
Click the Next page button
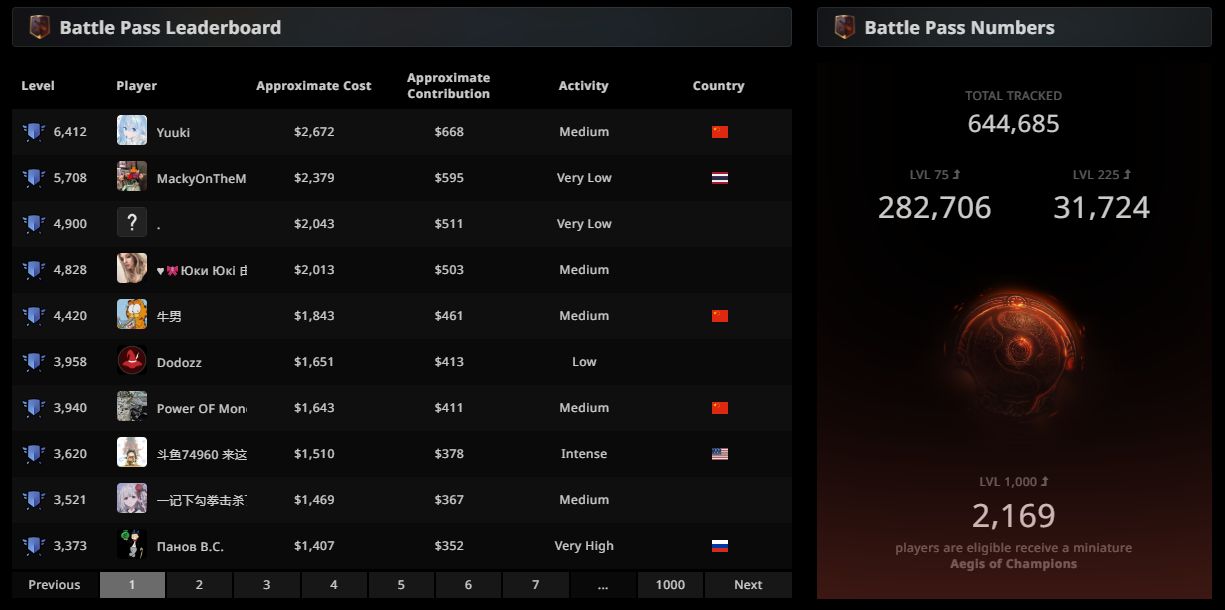(748, 585)
